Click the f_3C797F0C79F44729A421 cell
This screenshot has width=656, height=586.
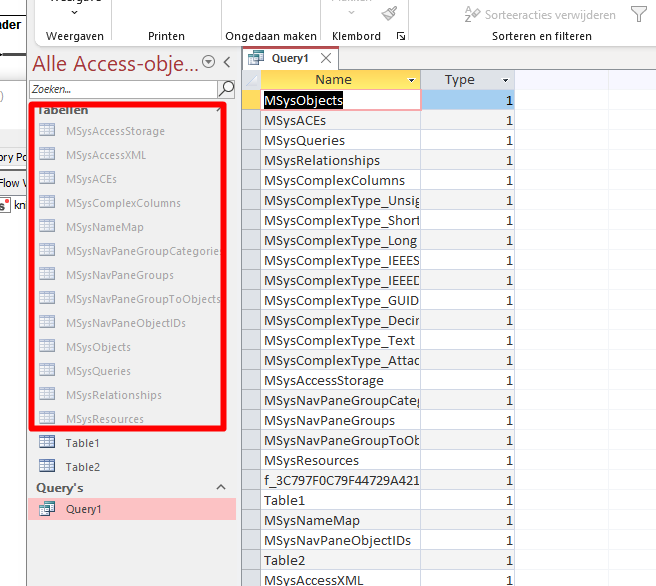tap(340, 481)
